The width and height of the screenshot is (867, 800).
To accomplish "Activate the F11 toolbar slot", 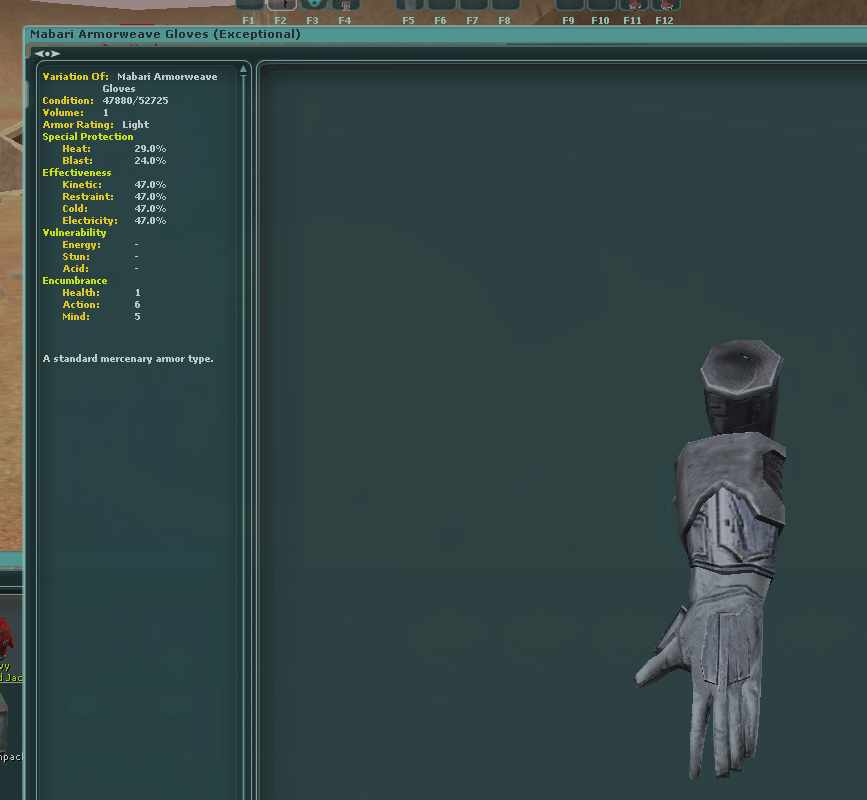I will [x=633, y=6].
